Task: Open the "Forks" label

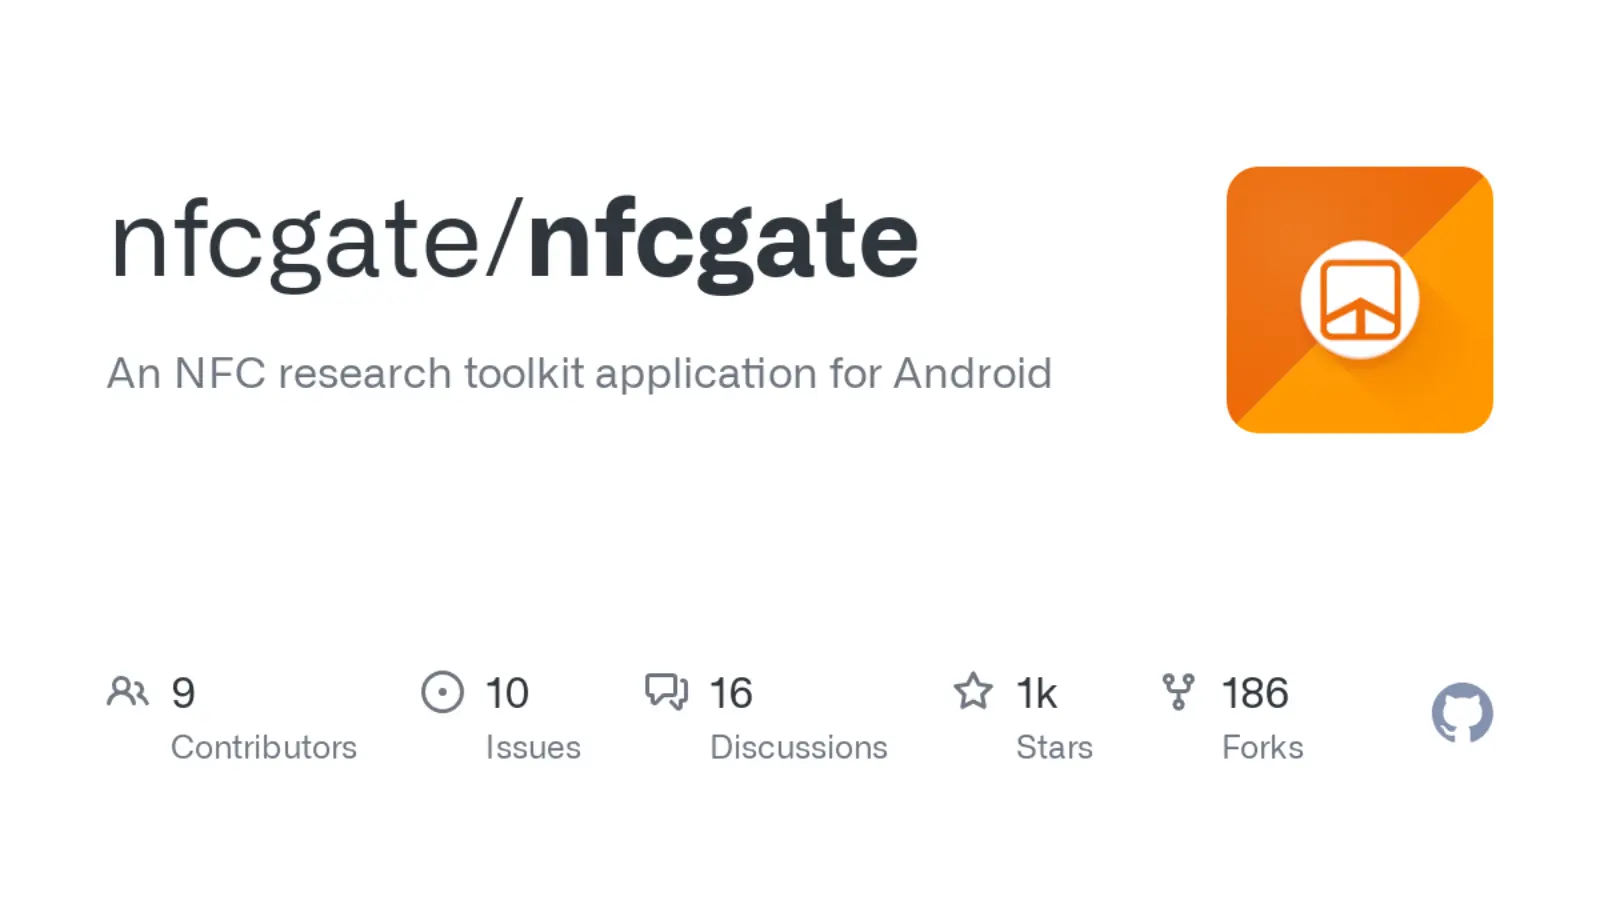Action: click(1262, 747)
